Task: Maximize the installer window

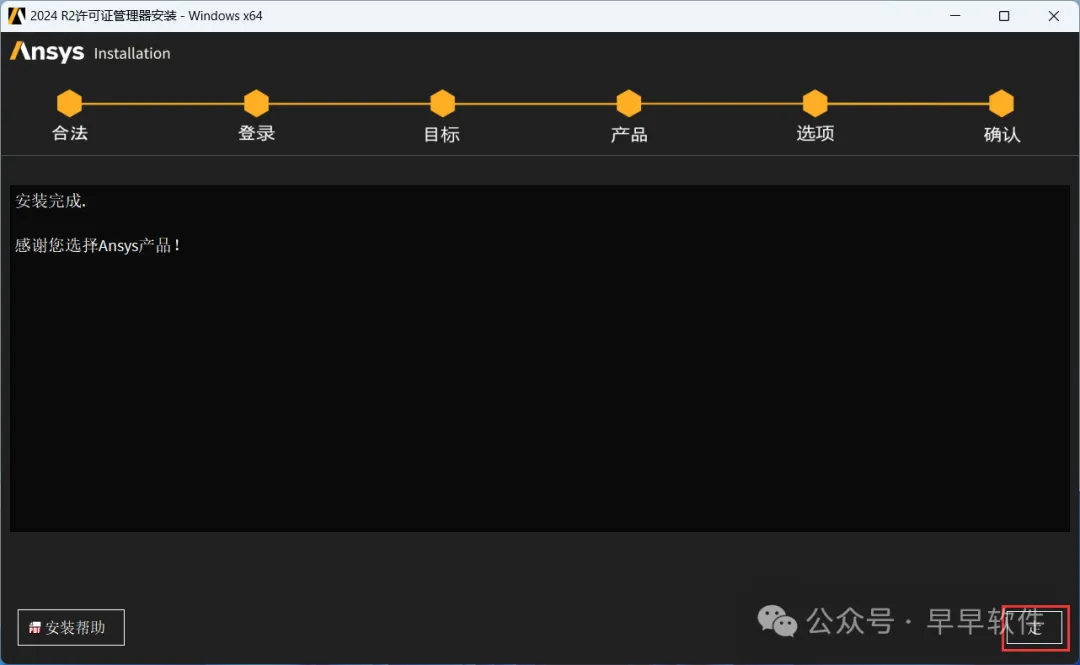Action: pyautogui.click(x=1004, y=15)
